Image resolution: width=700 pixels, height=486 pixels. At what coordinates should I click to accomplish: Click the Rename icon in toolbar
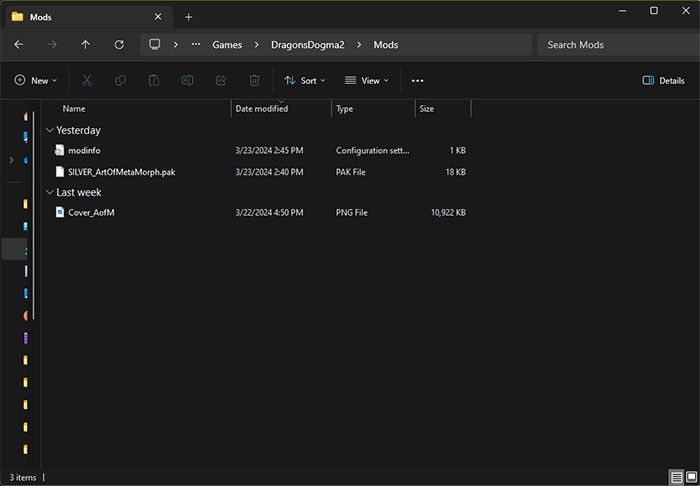coord(187,80)
